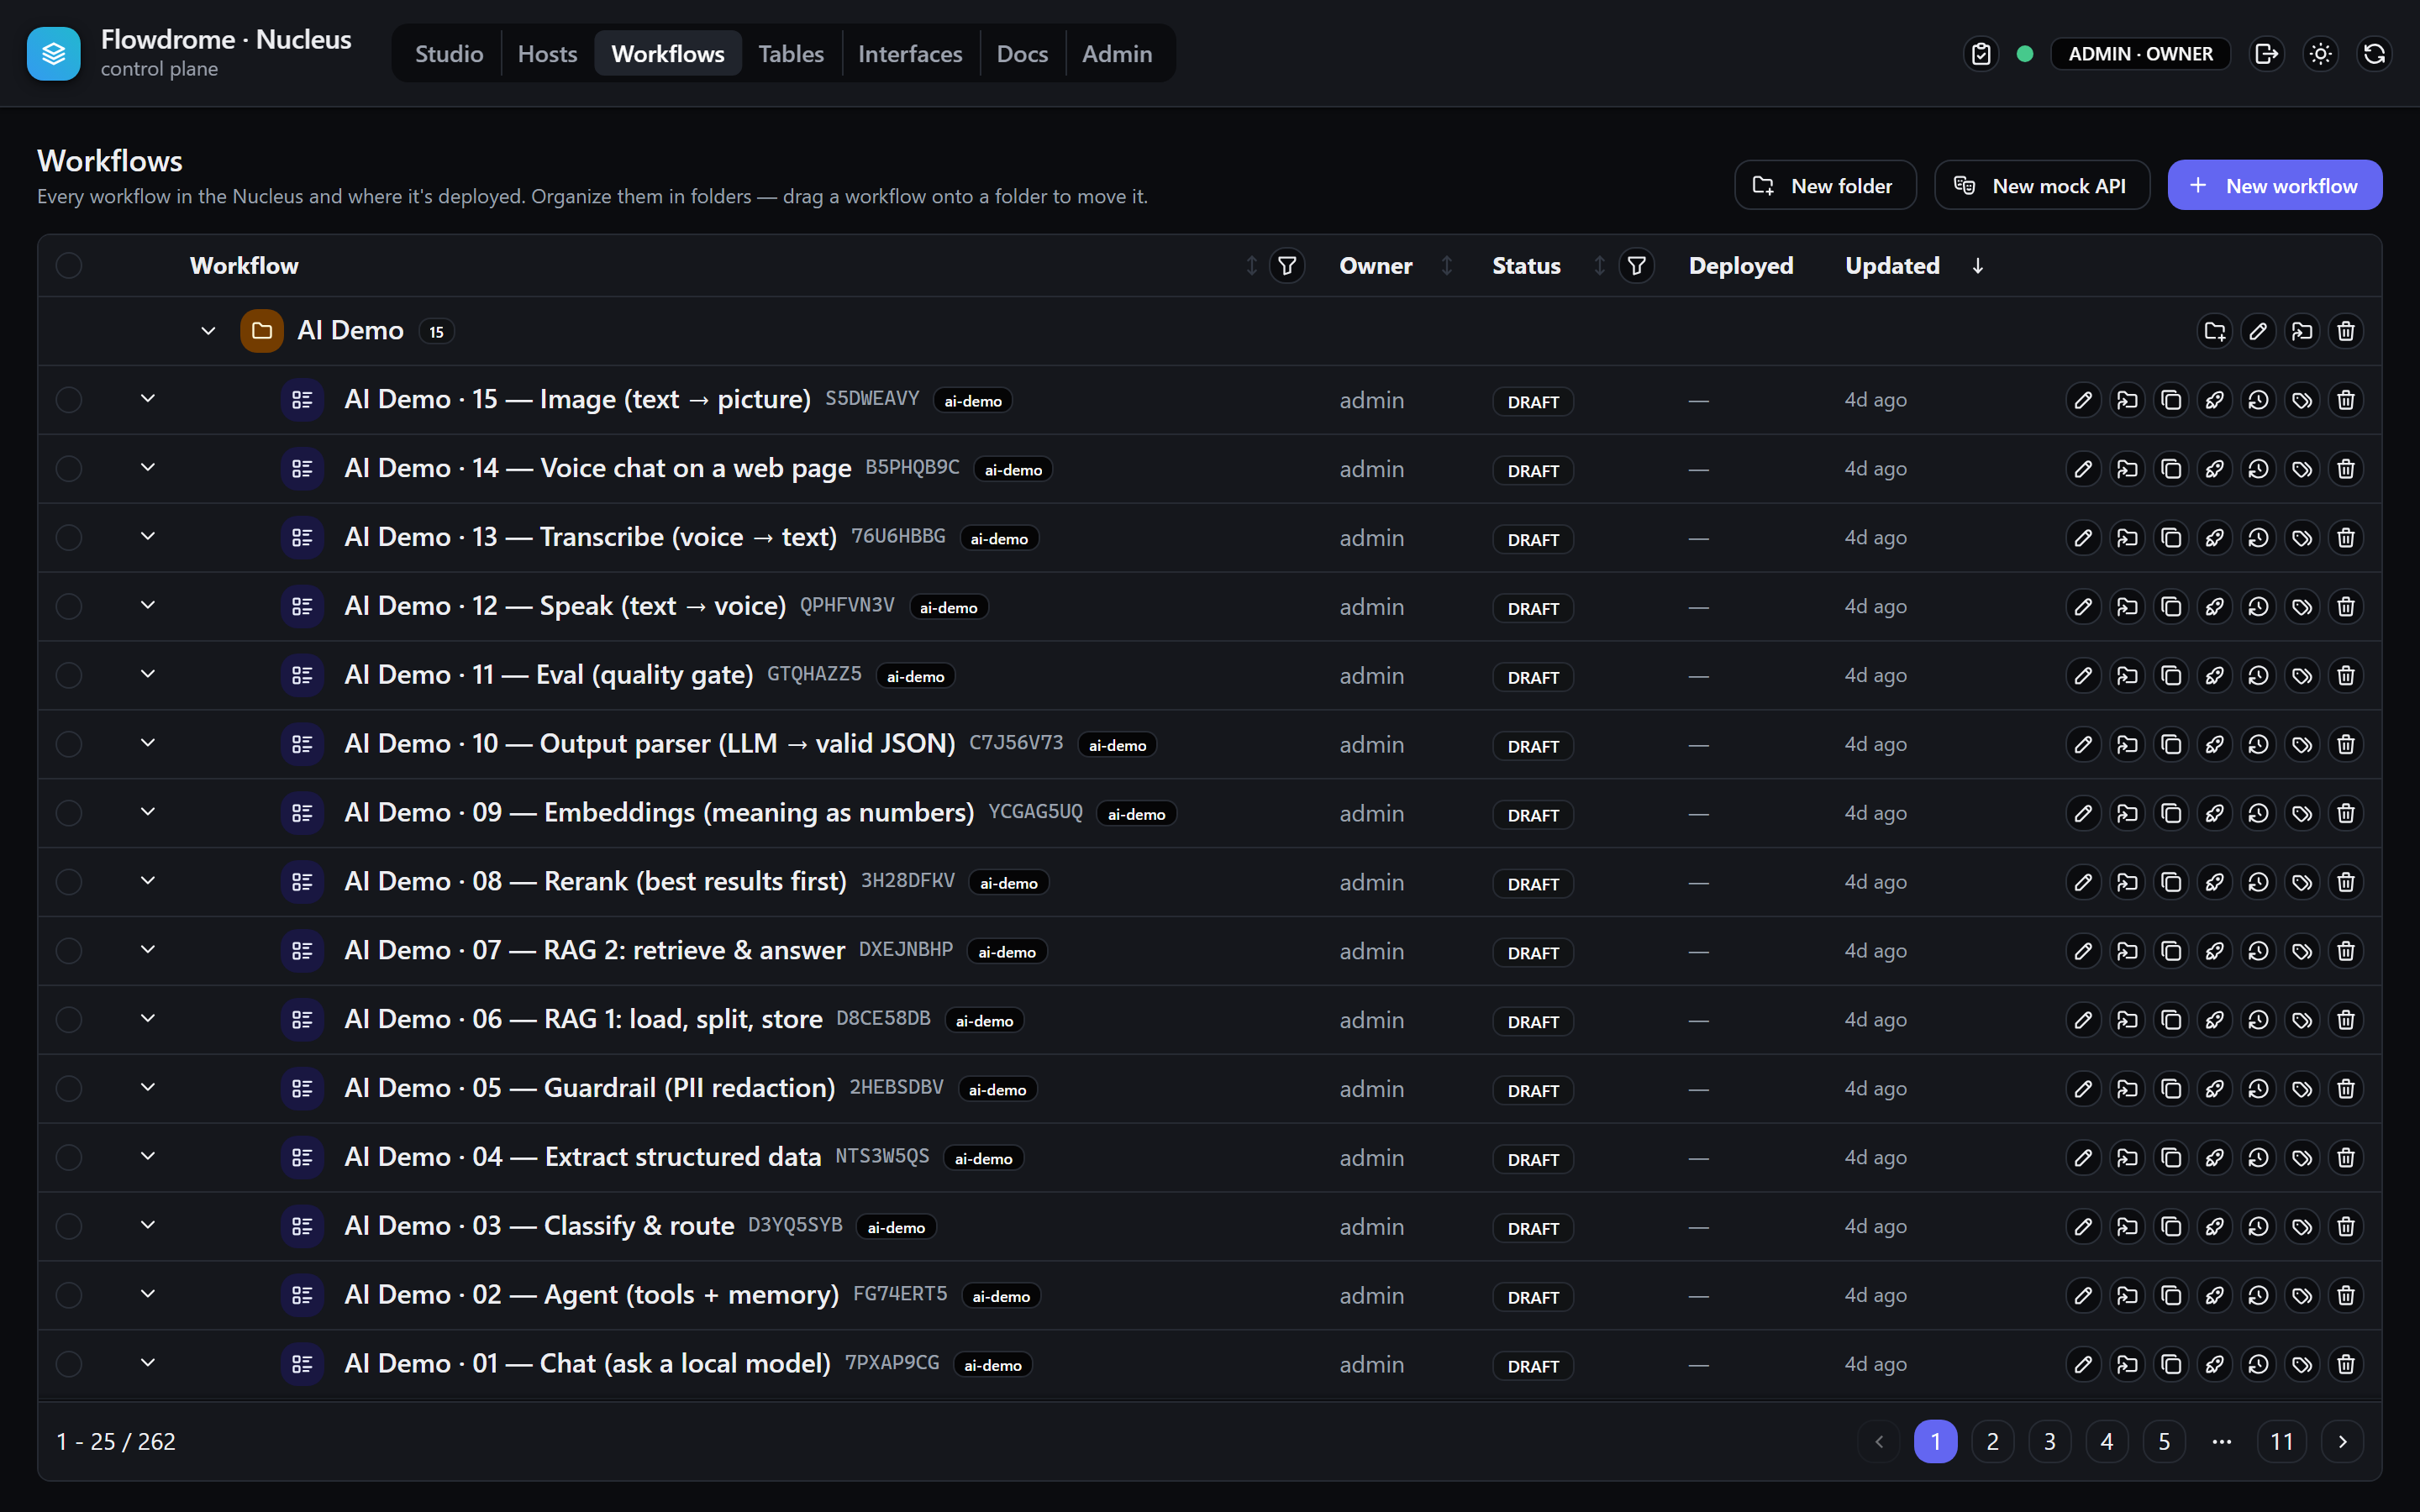Viewport: 2420px width, 1512px height.
Task: Create a New workflow
Action: point(2274,186)
